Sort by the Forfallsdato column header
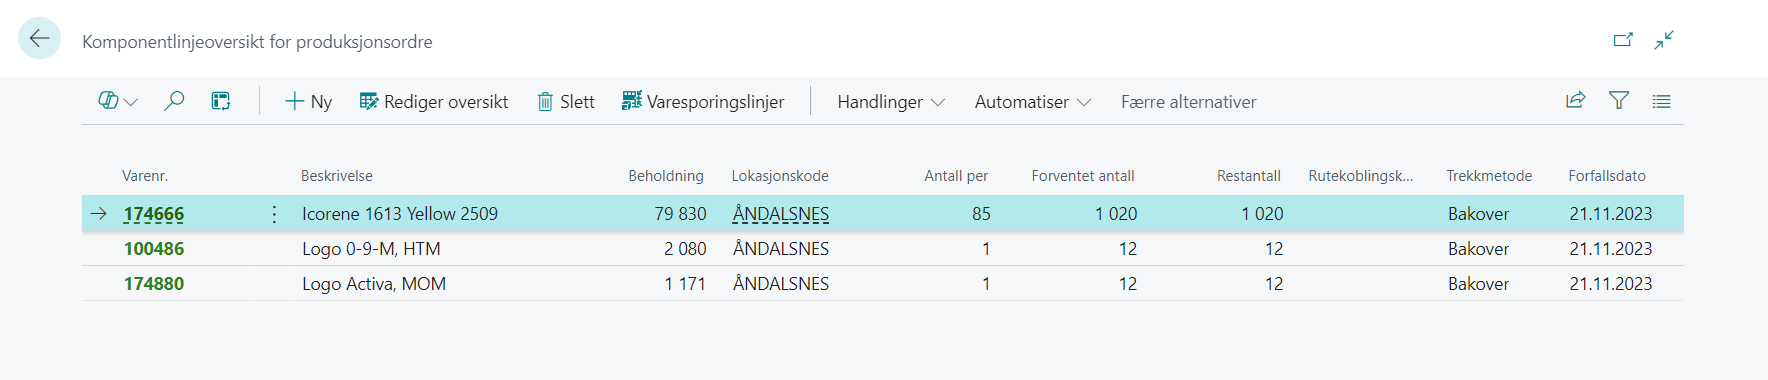This screenshot has height=380, width=1768. coord(1607,176)
